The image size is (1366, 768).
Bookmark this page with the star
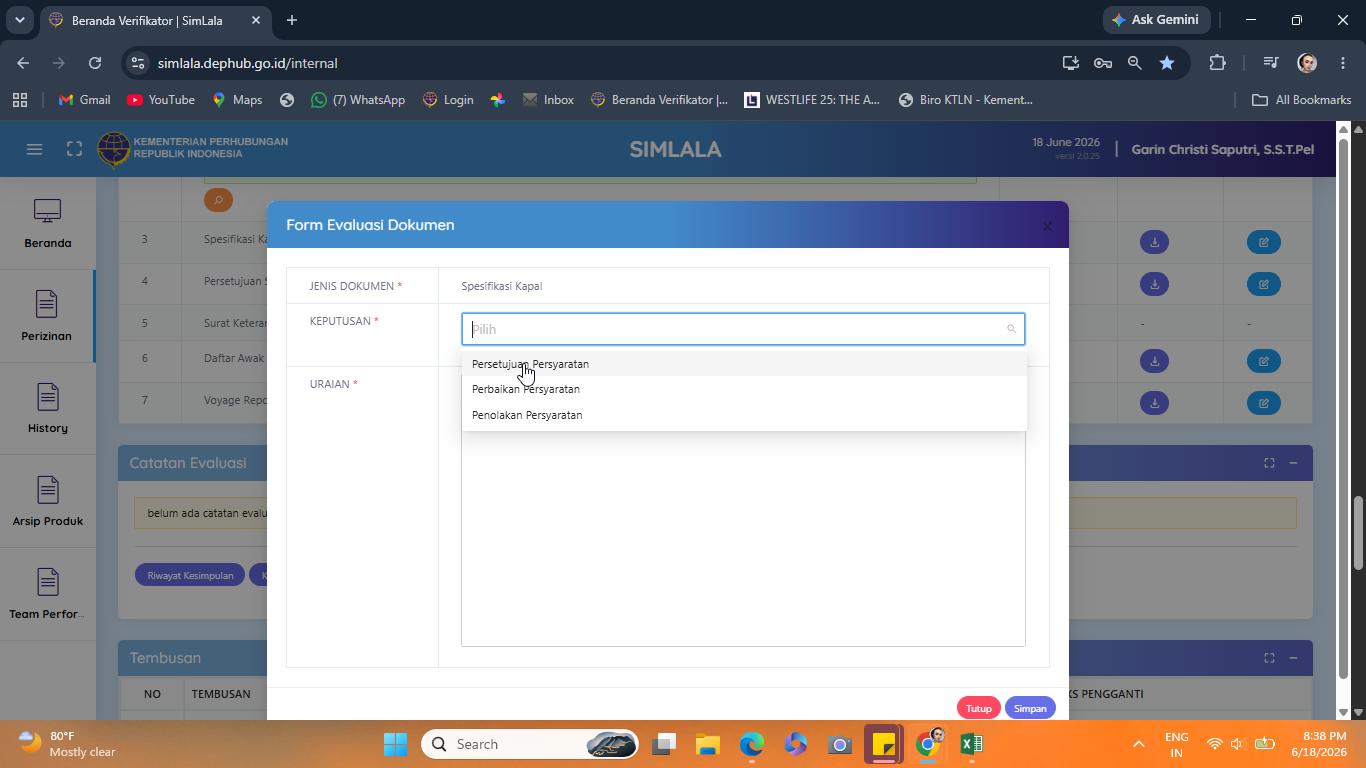pyautogui.click(x=1167, y=63)
